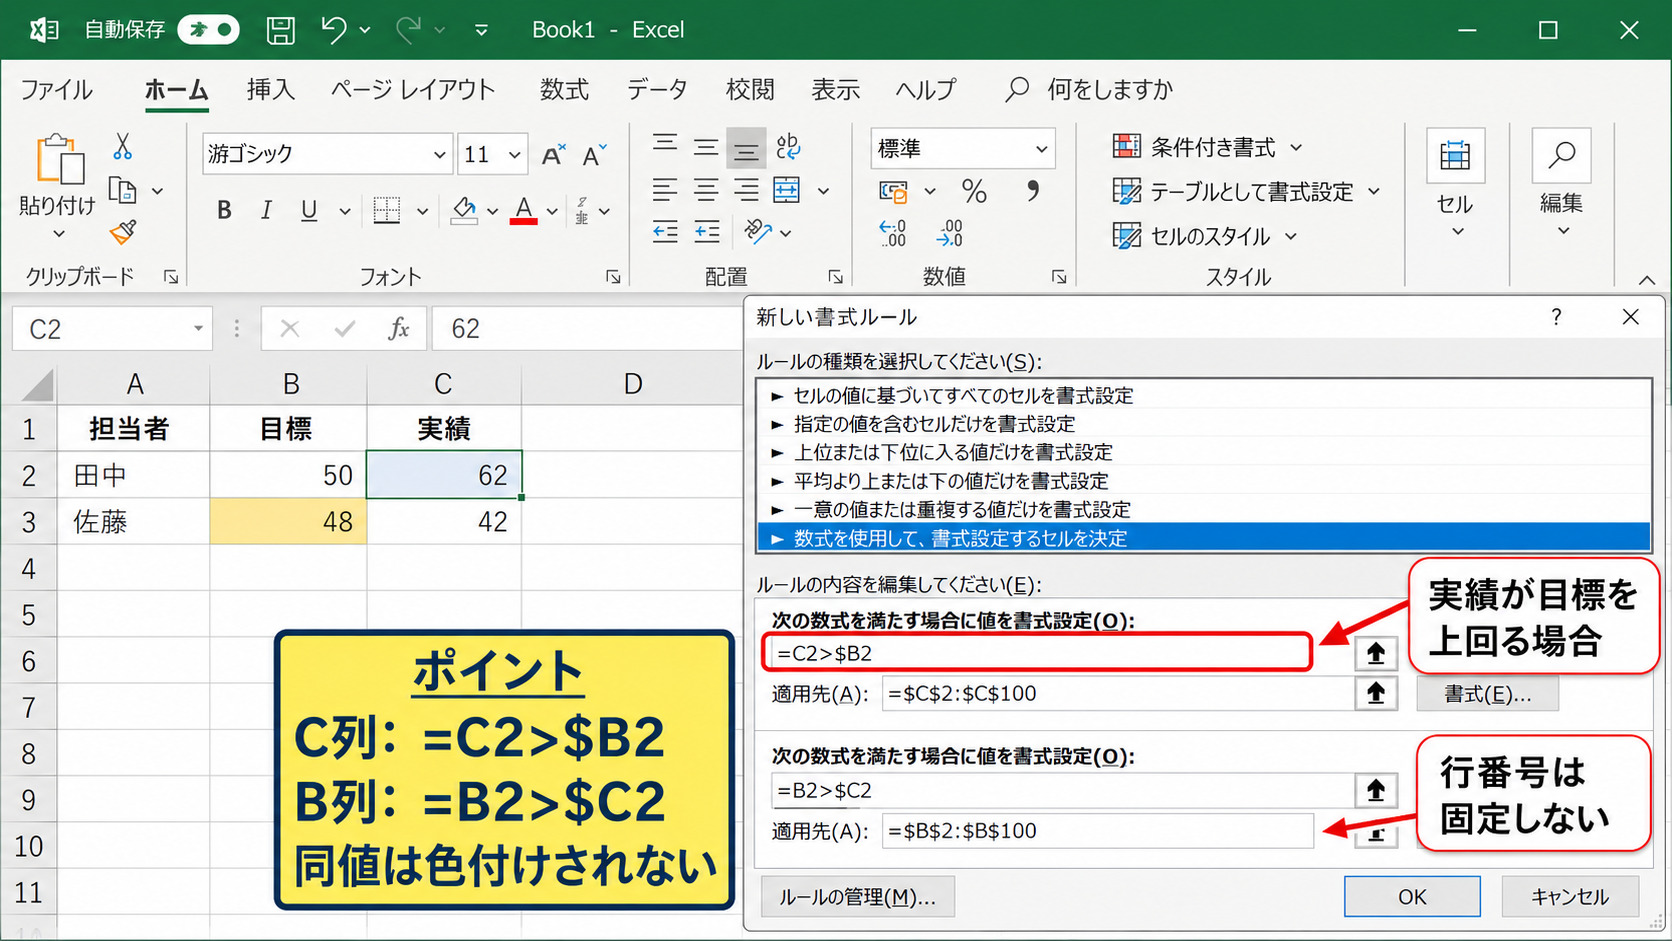Click the Orientation text angle icon
The width and height of the screenshot is (1672, 941).
tap(758, 232)
